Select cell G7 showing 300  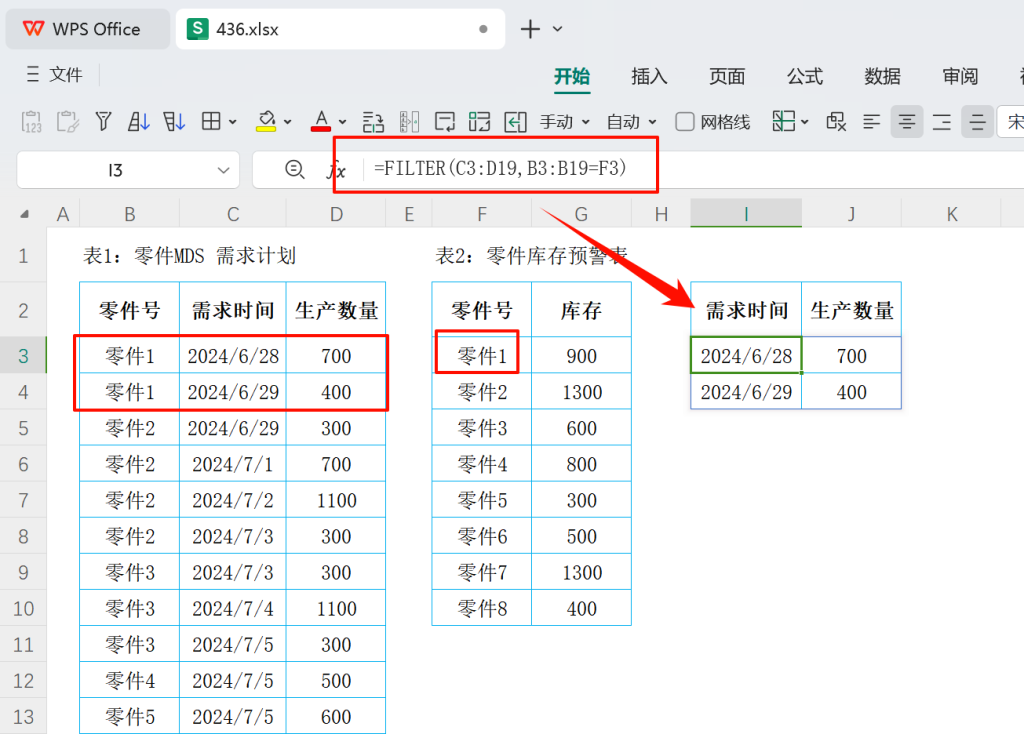click(x=581, y=500)
